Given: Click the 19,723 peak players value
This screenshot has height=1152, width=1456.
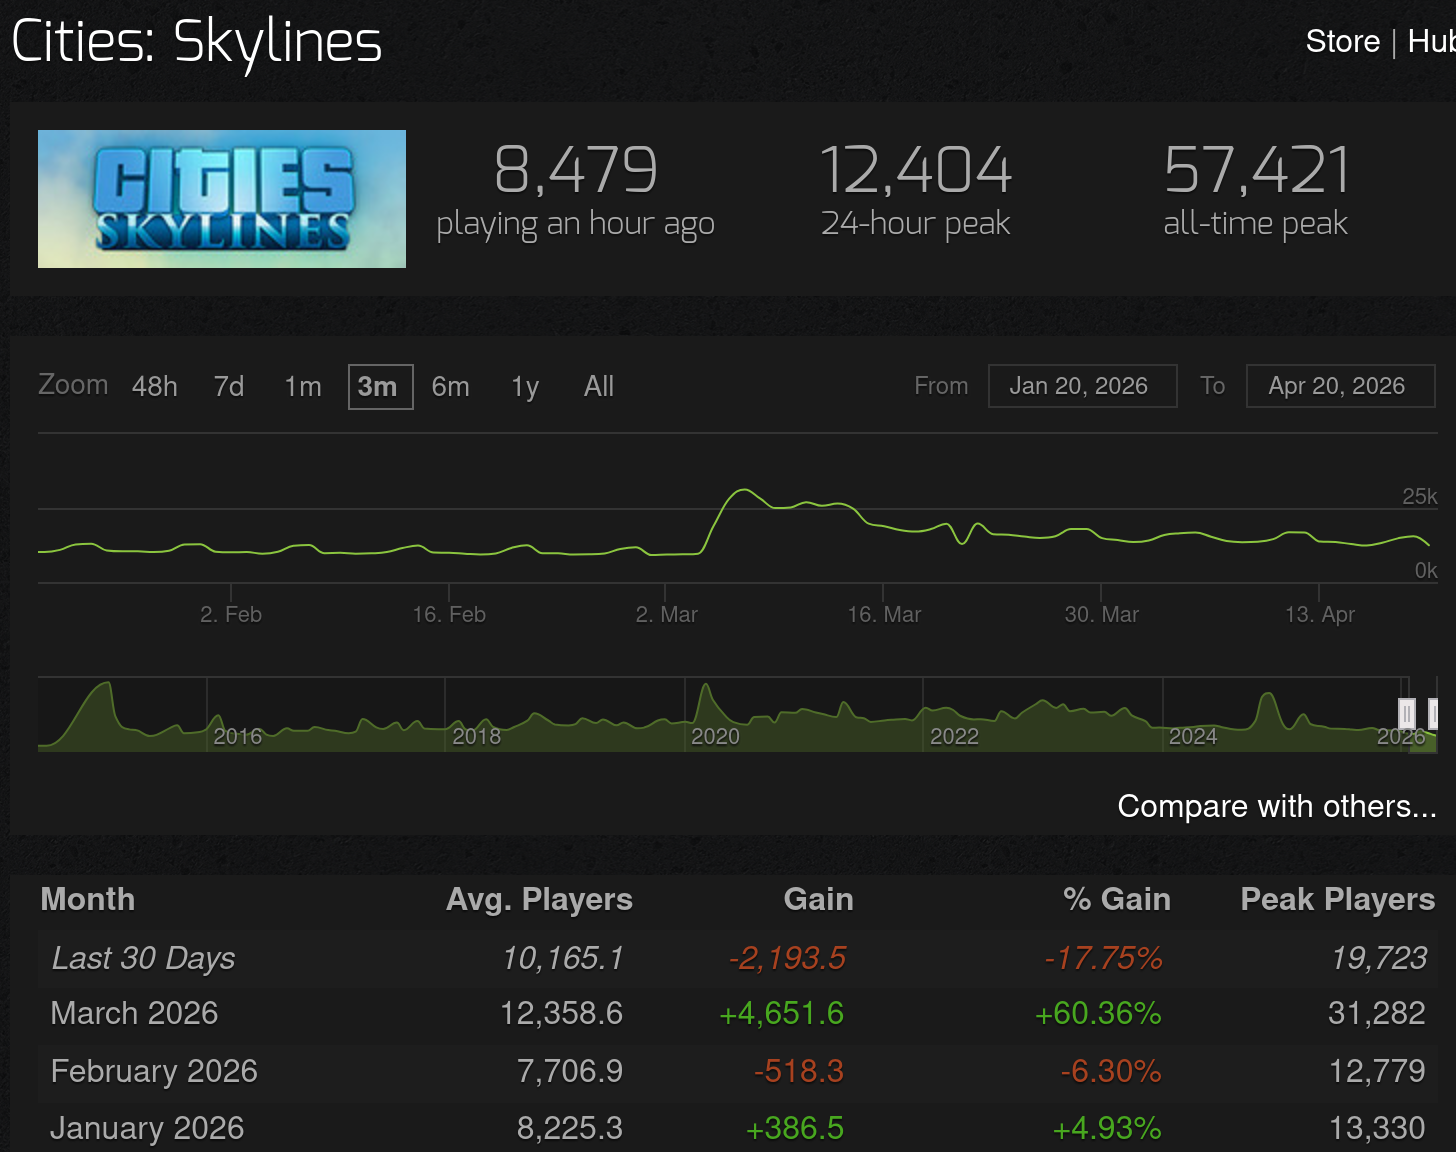Looking at the screenshot, I should (1379, 958).
